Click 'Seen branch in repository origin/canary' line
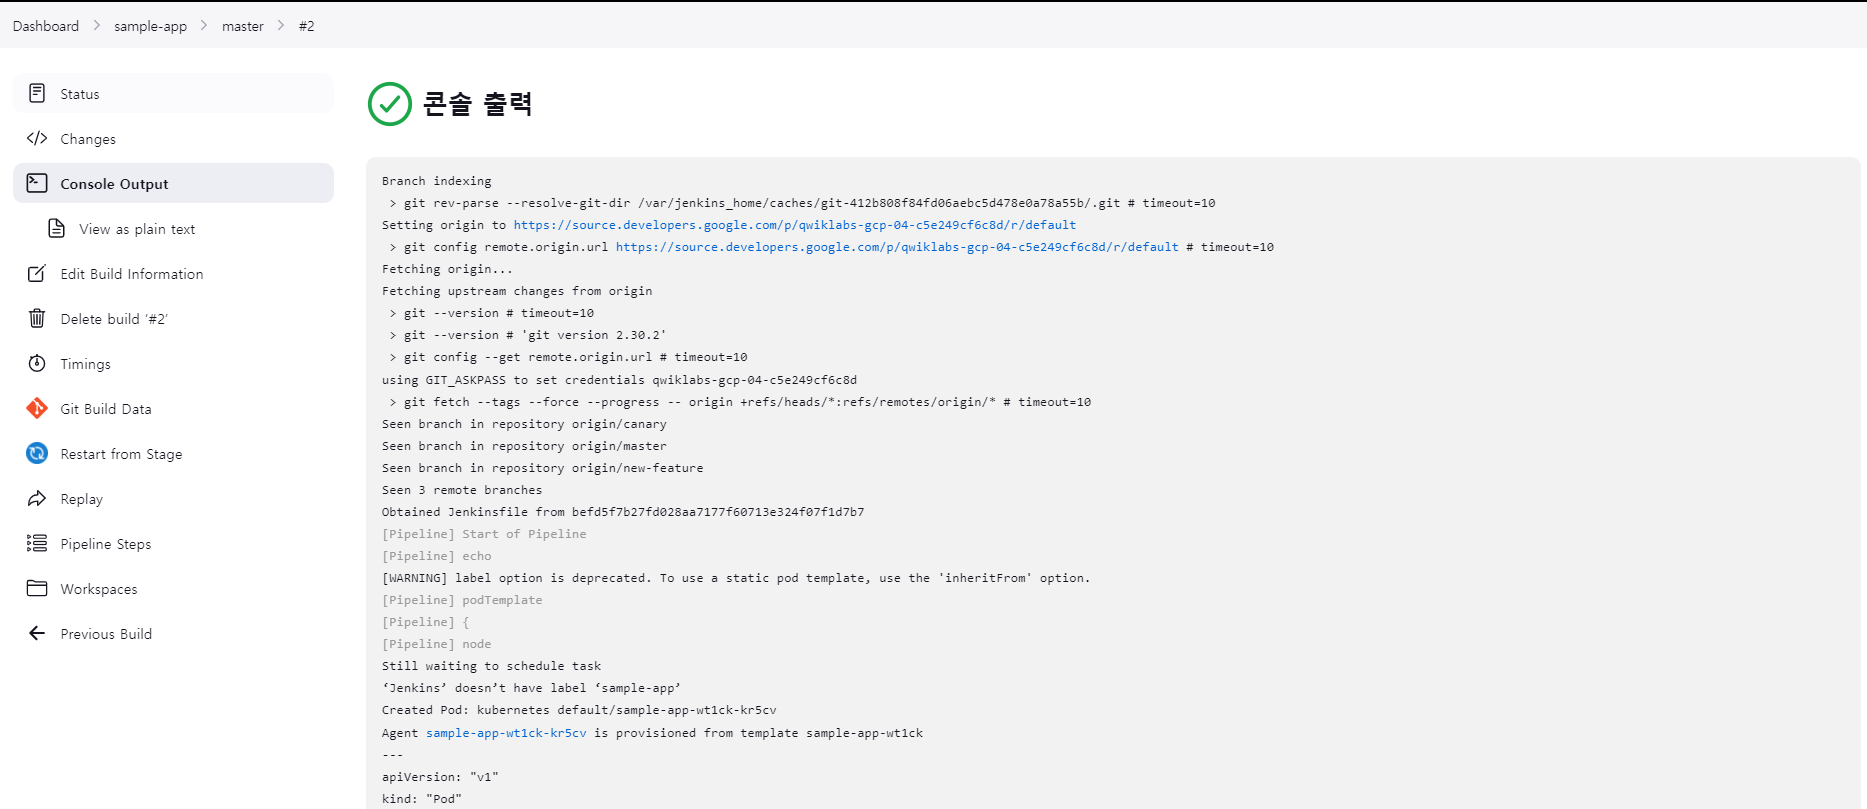Screen dimensions: 1867x809 524,424
